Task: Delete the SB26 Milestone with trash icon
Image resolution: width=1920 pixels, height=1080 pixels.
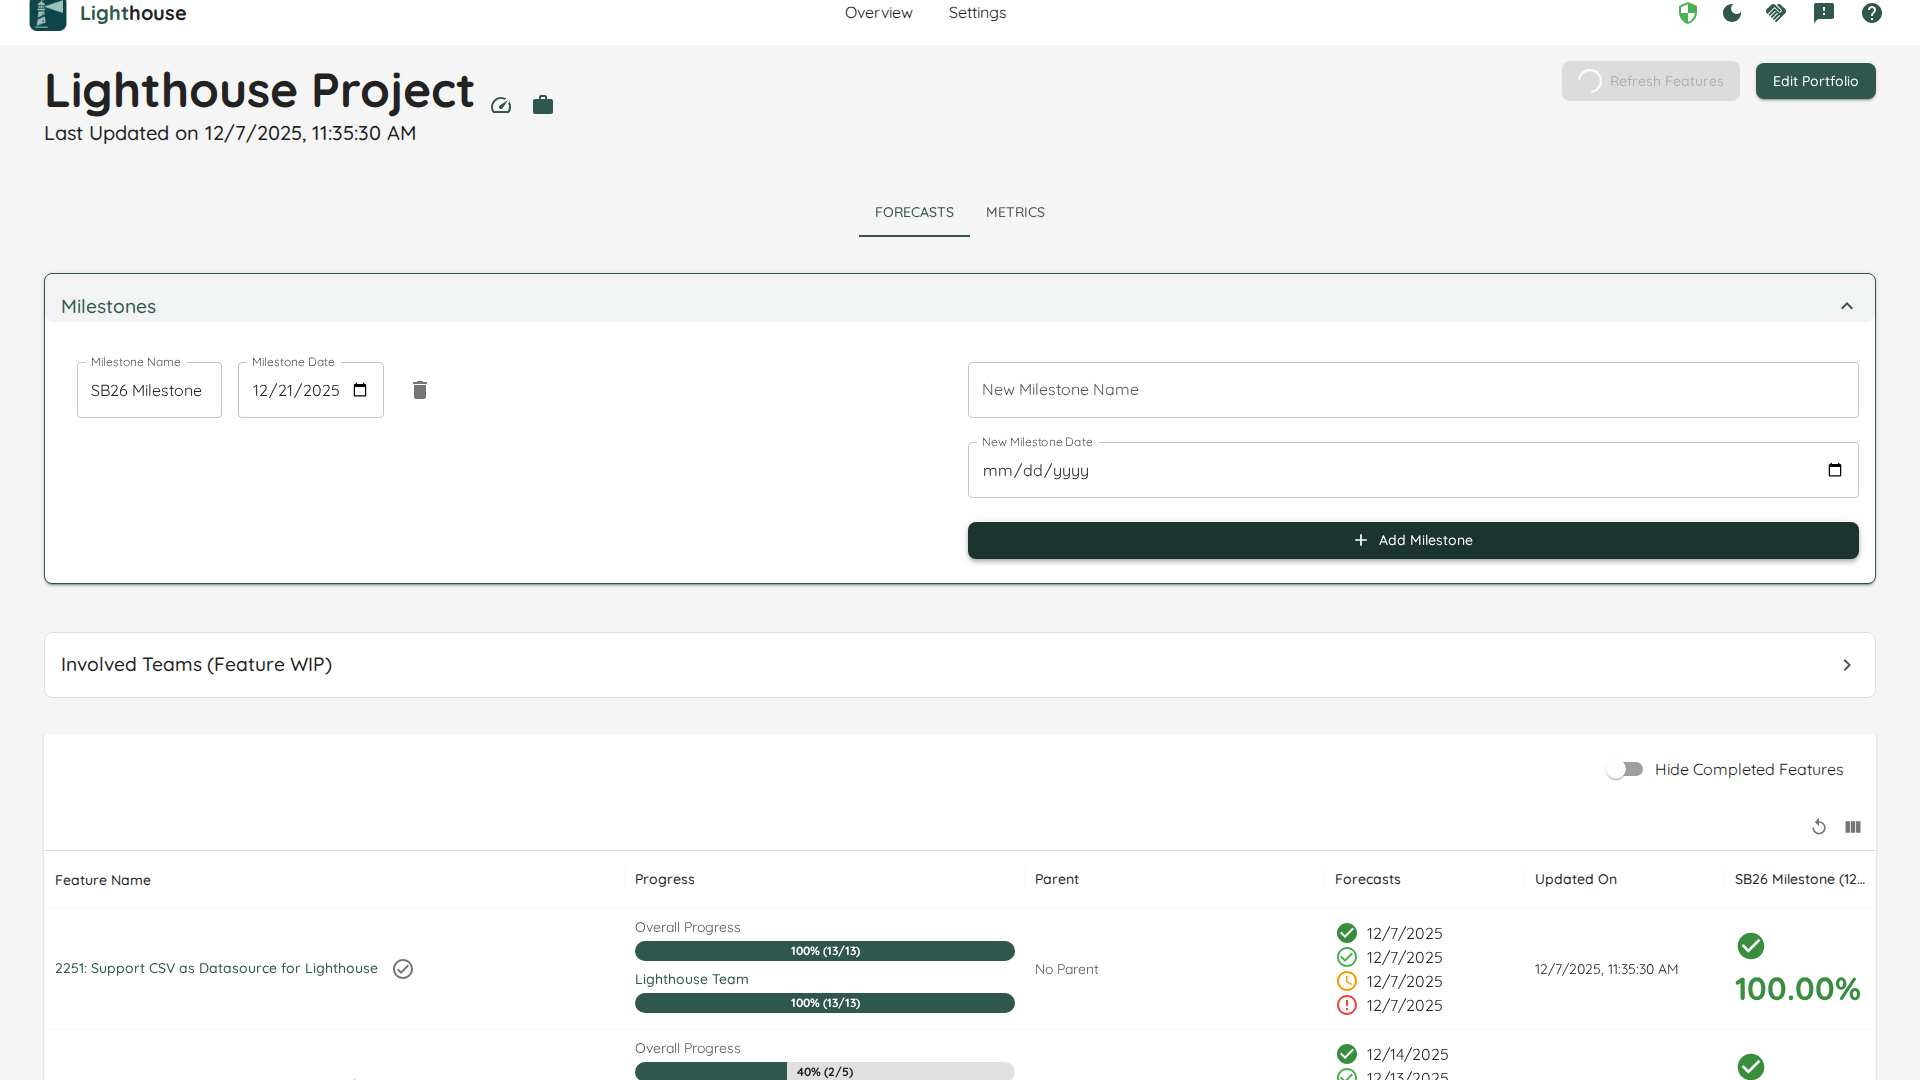Action: click(420, 390)
